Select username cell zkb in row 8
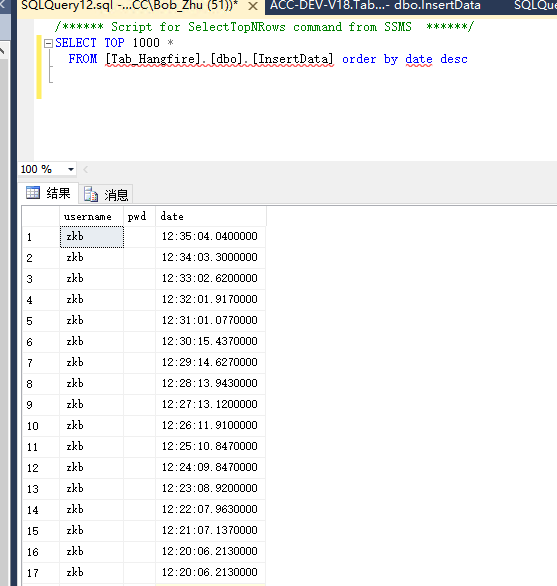Screen dimensions: 557x586 point(92,383)
